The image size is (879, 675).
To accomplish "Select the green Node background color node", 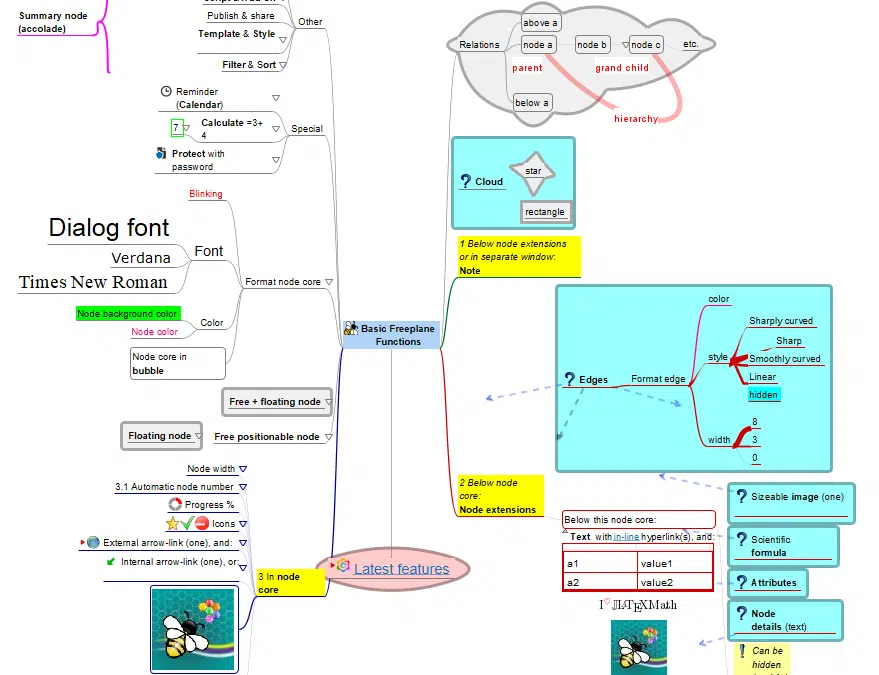I will tap(128, 314).
